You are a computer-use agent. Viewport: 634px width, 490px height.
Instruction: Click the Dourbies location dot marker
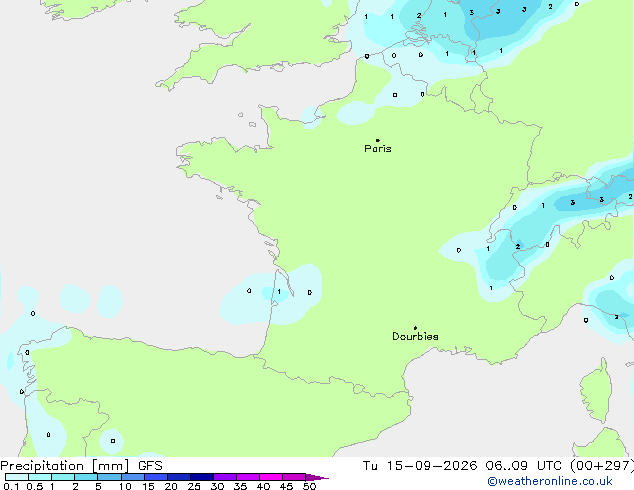(x=415, y=328)
